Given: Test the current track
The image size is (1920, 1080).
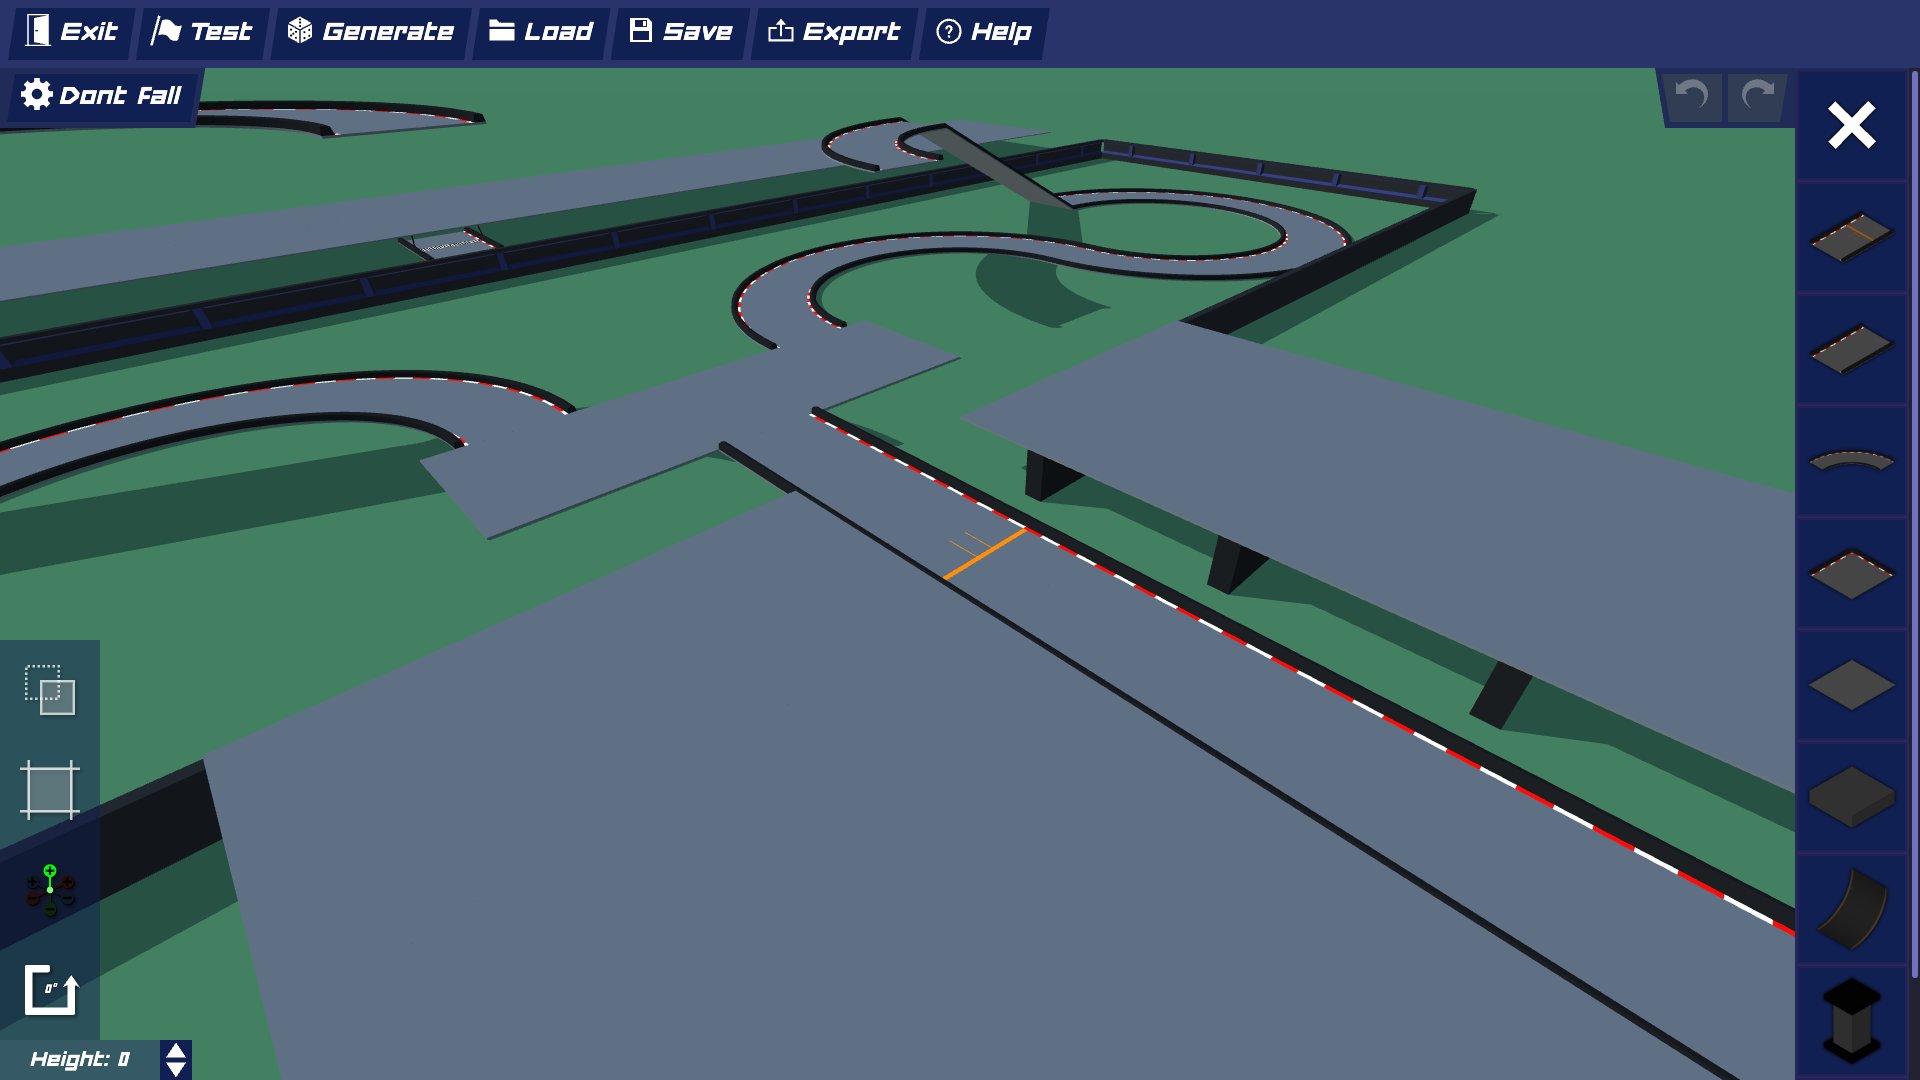Looking at the screenshot, I should pyautogui.click(x=202, y=31).
